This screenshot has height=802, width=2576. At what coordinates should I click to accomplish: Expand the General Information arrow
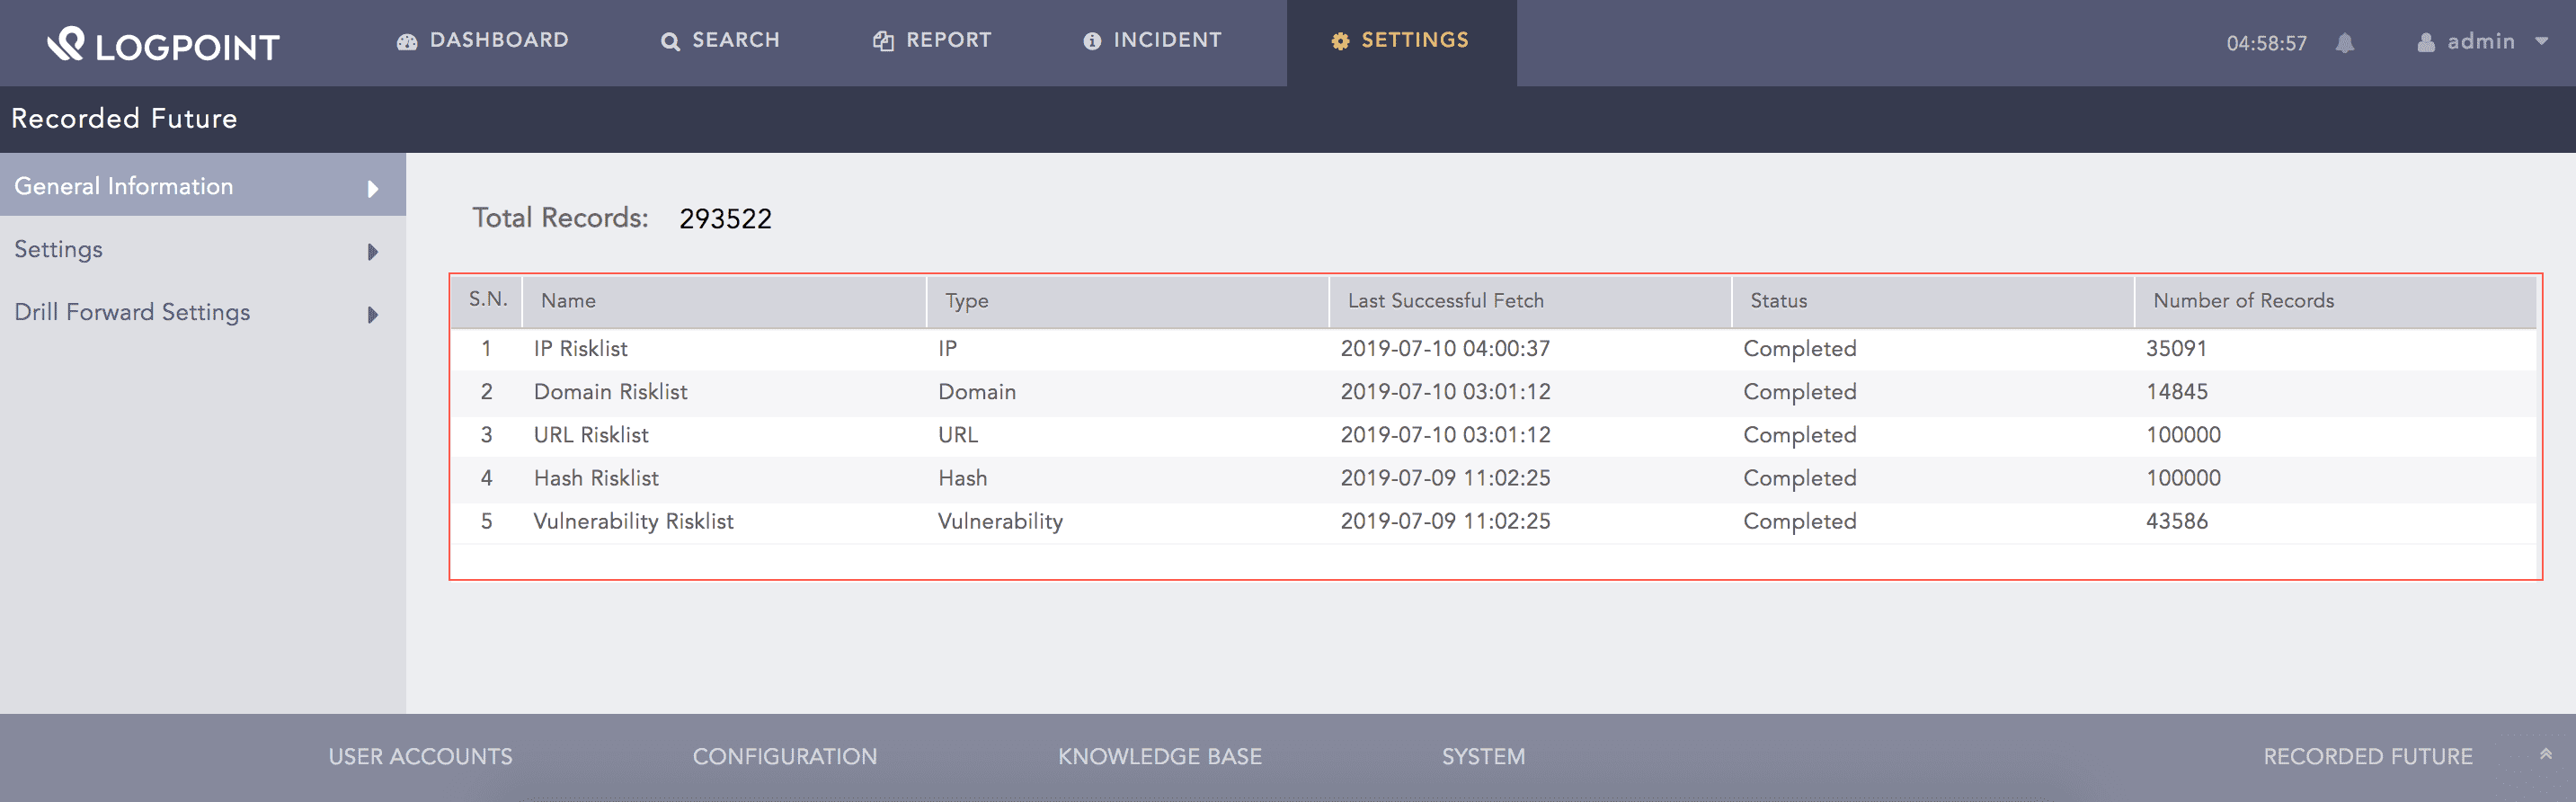click(373, 188)
